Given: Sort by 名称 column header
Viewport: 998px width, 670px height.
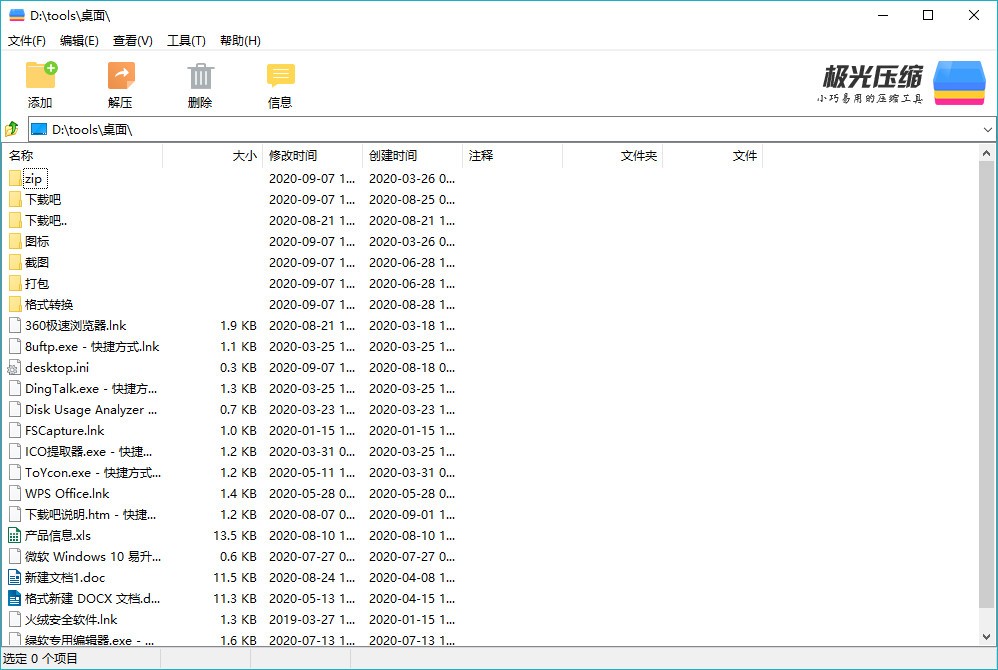Looking at the screenshot, I should [83, 156].
